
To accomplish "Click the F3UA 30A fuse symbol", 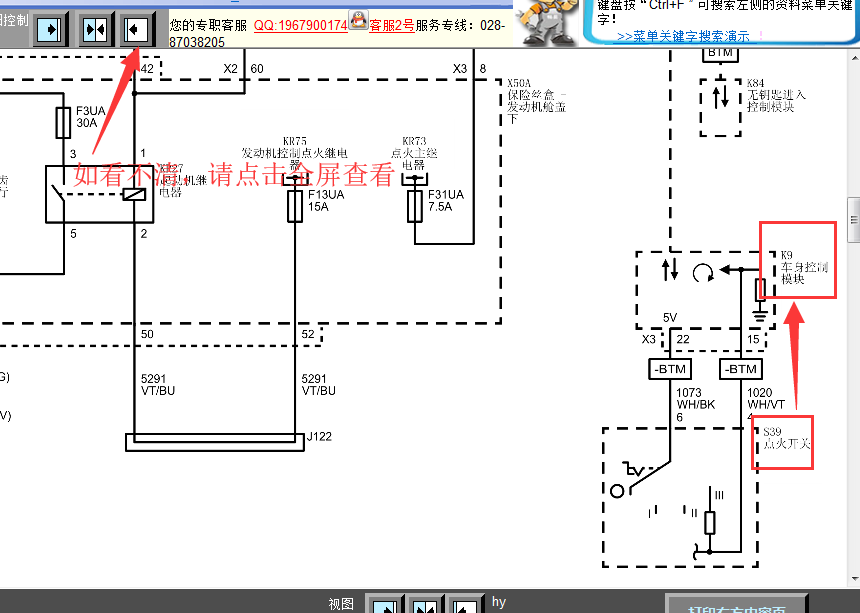I will (62, 124).
